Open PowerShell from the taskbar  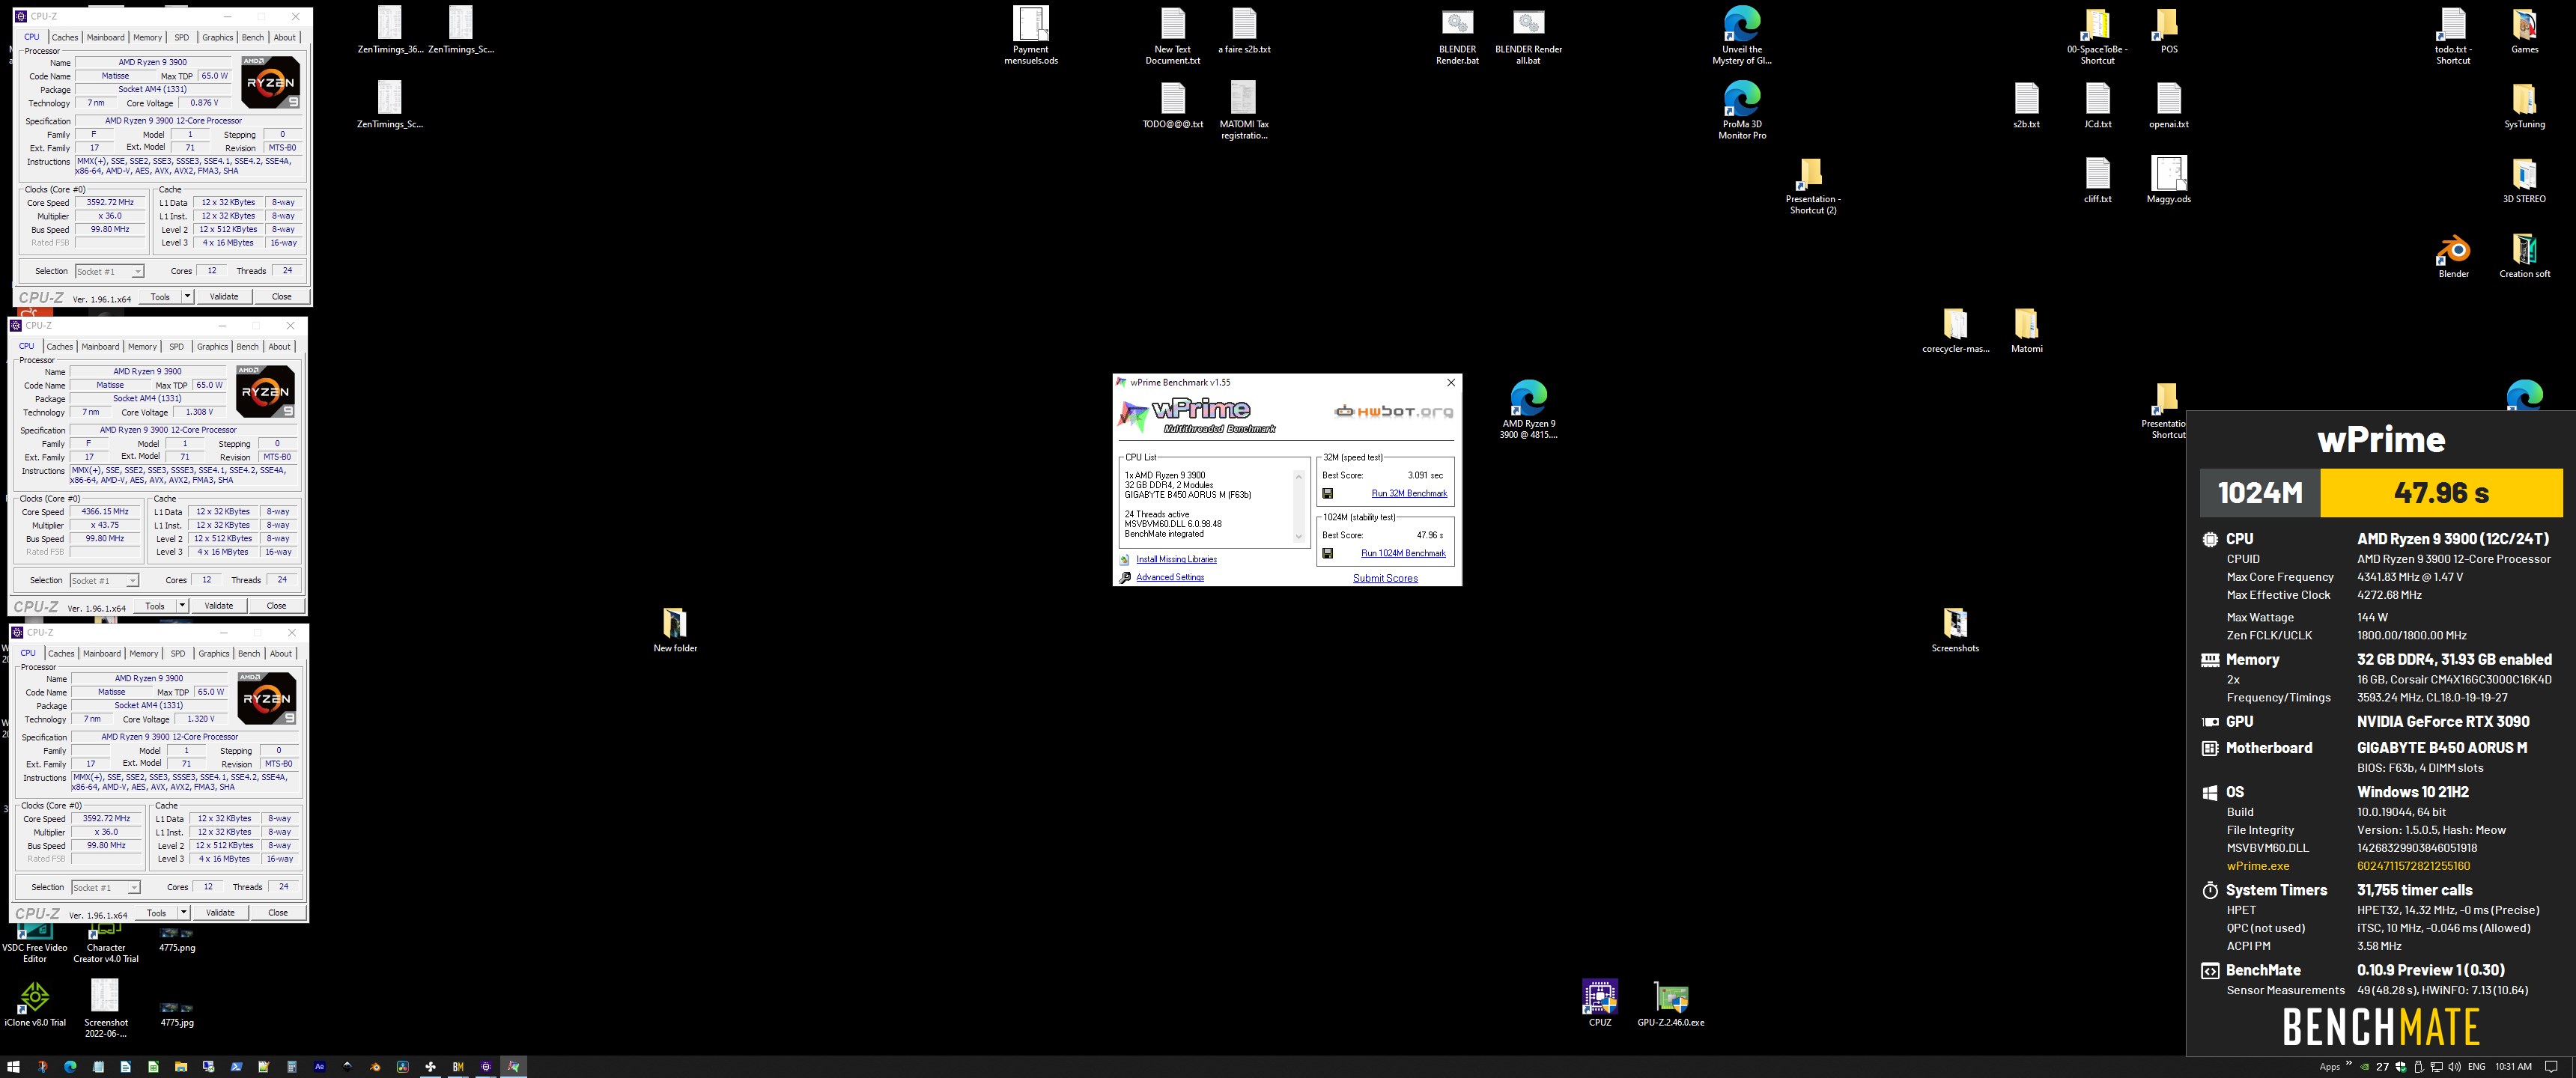tap(236, 1067)
